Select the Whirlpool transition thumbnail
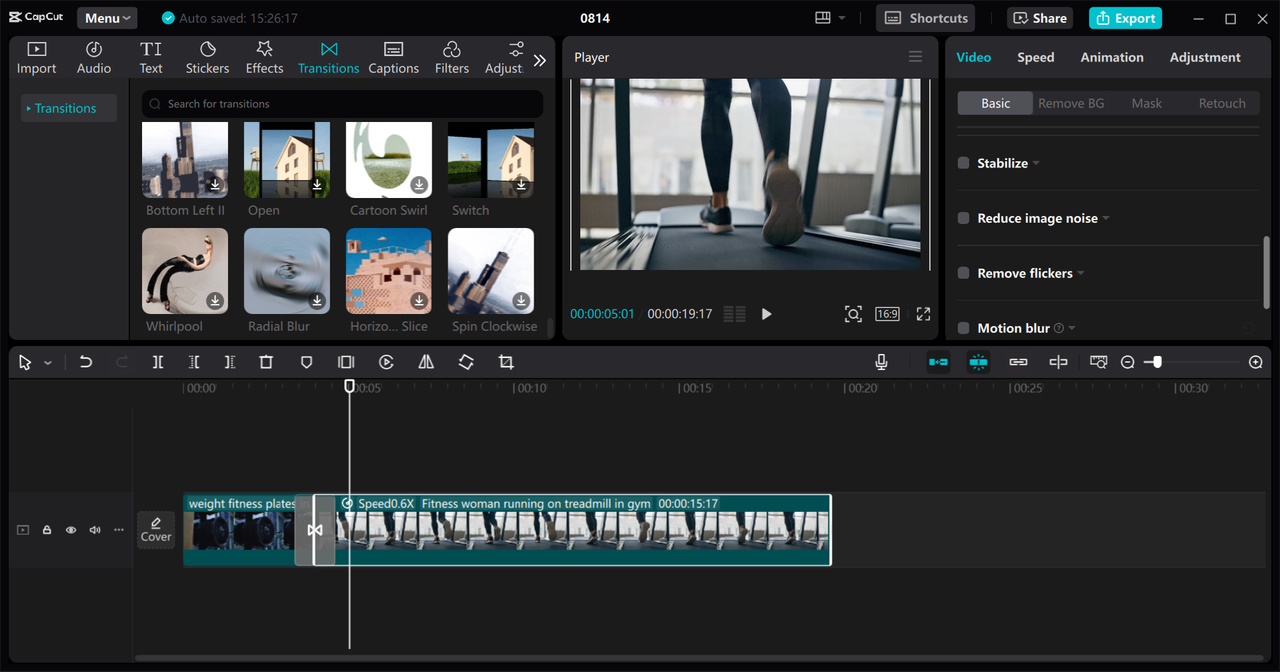This screenshot has width=1280, height=672. point(185,271)
